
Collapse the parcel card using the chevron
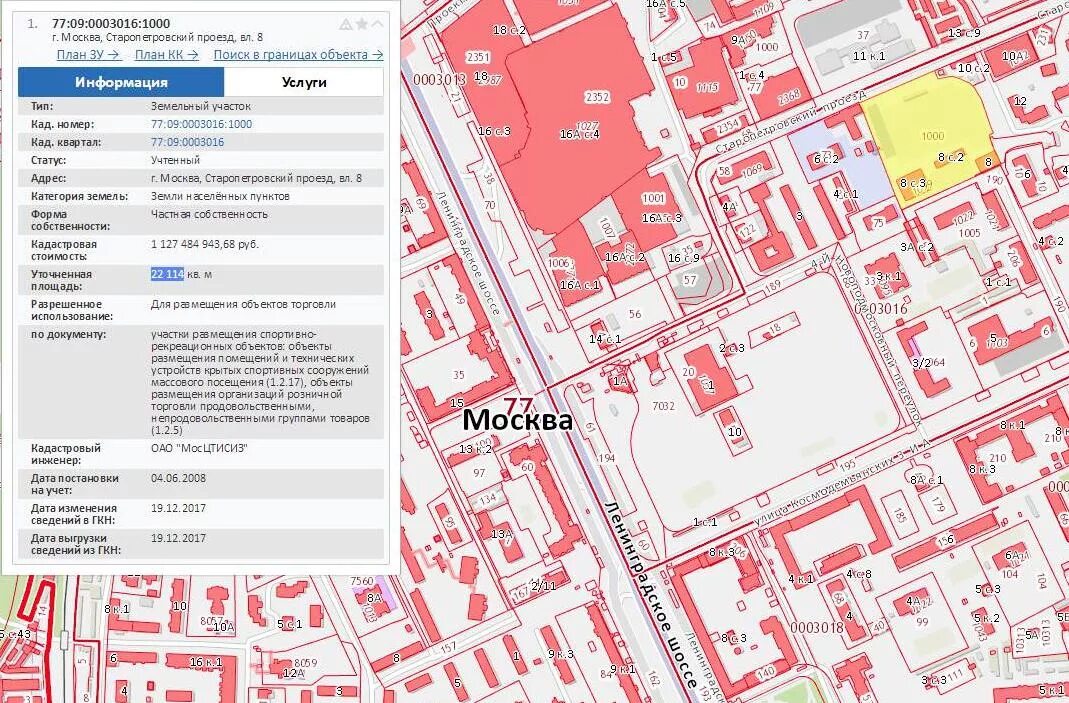click(377, 24)
